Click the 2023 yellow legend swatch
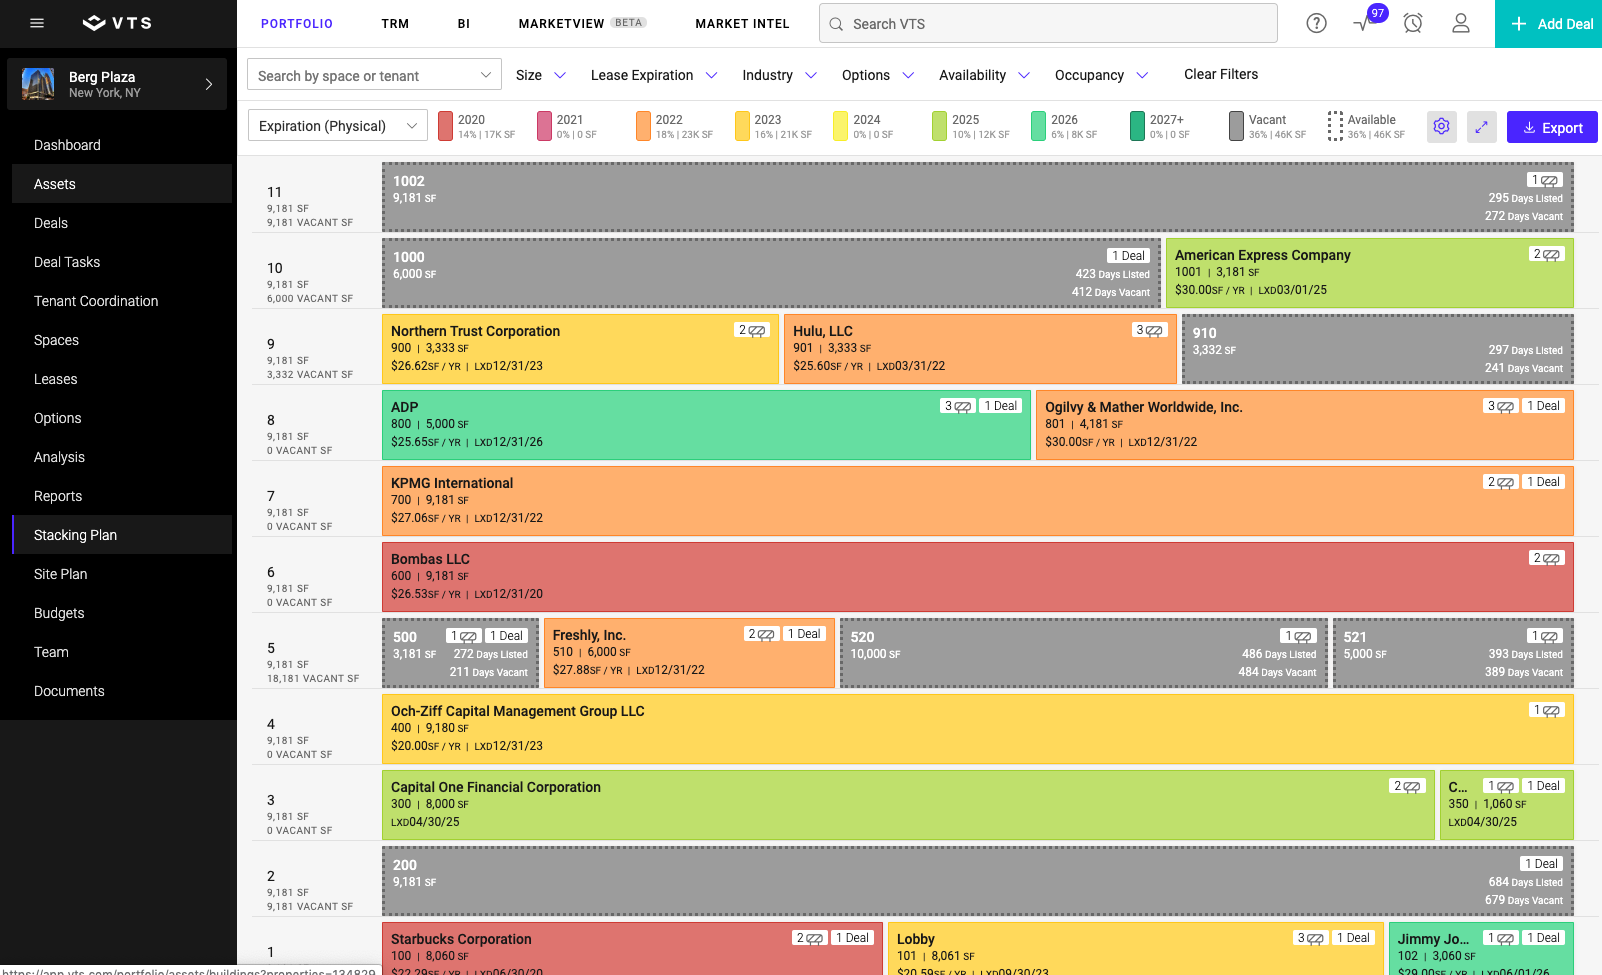Image resolution: width=1602 pixels, height=975 pixels. [x=742, y=126]
